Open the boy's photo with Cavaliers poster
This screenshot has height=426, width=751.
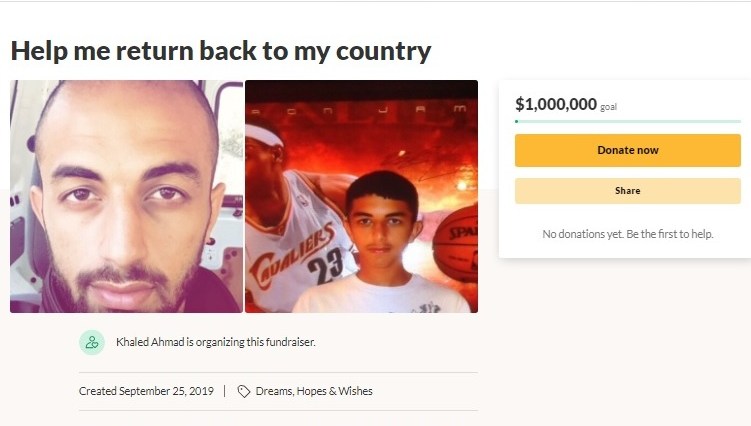point(361,196)
